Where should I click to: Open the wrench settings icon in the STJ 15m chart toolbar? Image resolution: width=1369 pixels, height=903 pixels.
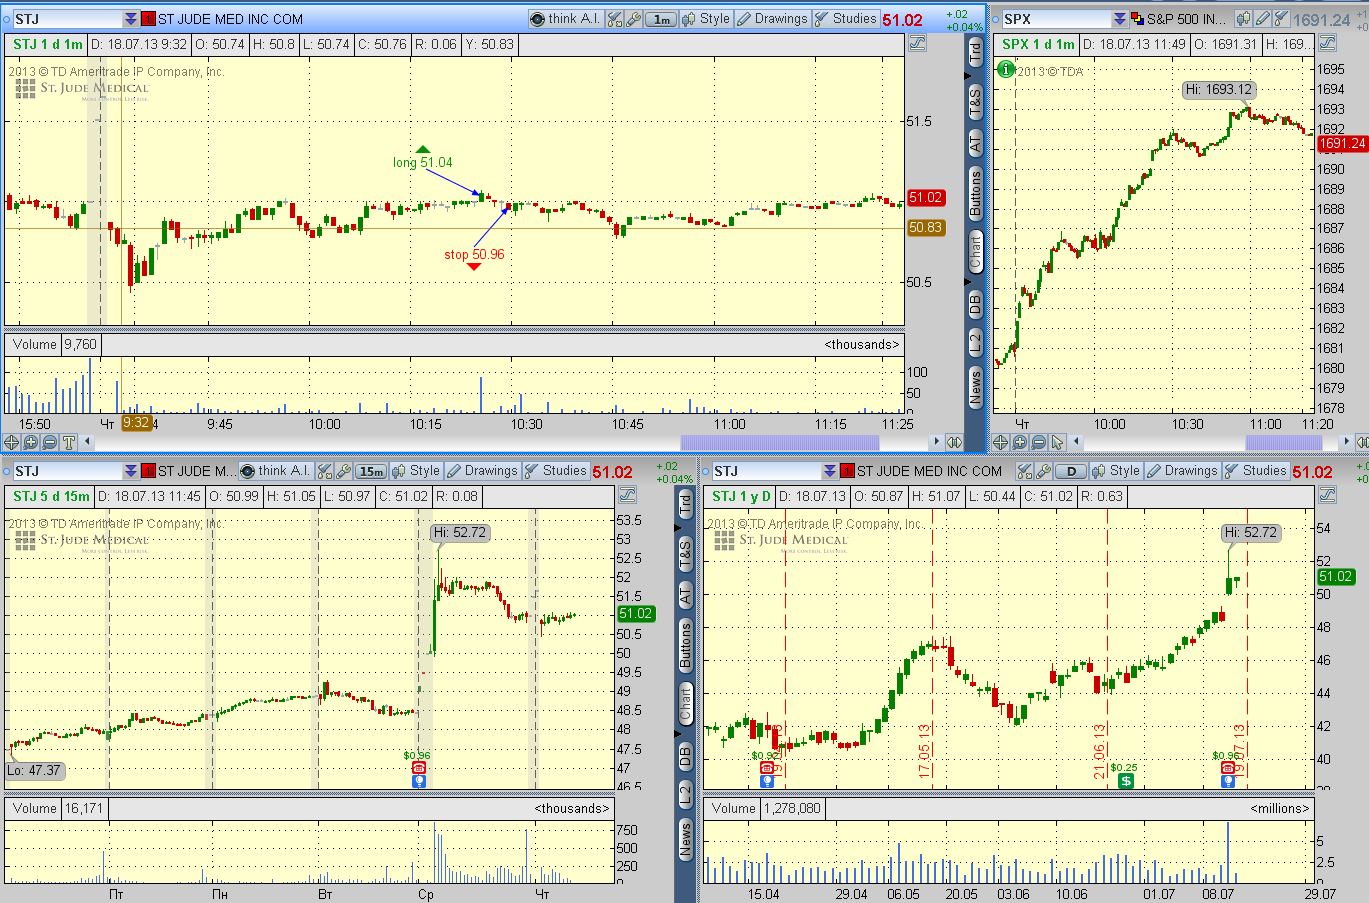(342, 471)
